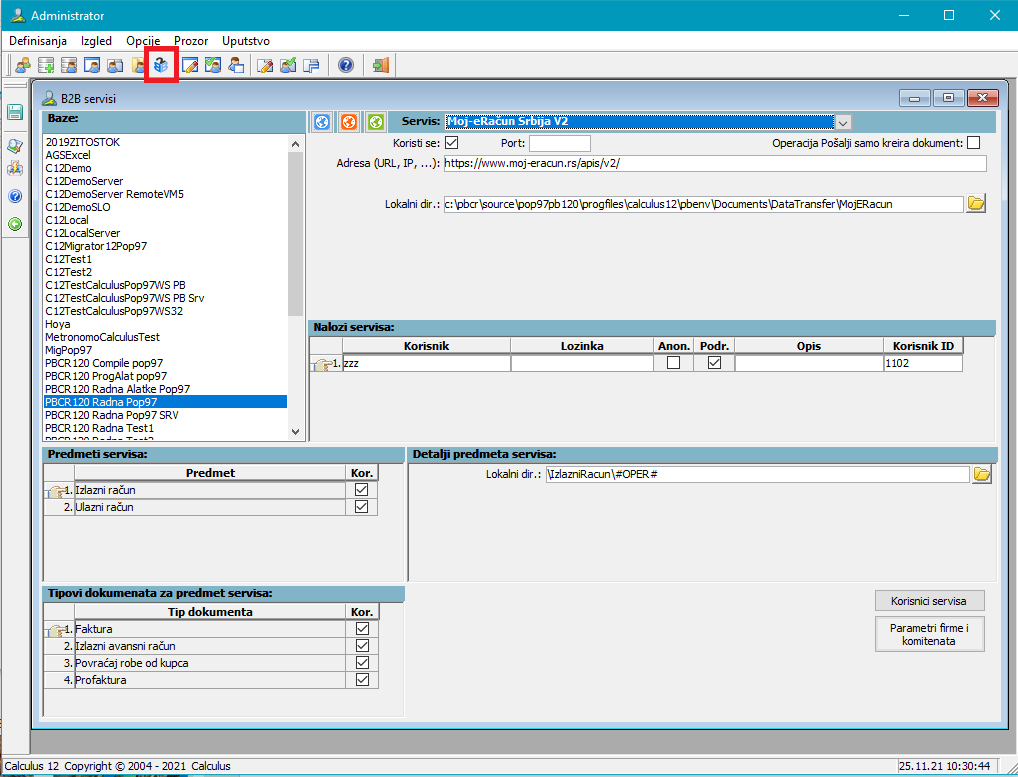
Task: Click the B2B servisi toolbar icon highlighted in red
Action: [161, 66]
